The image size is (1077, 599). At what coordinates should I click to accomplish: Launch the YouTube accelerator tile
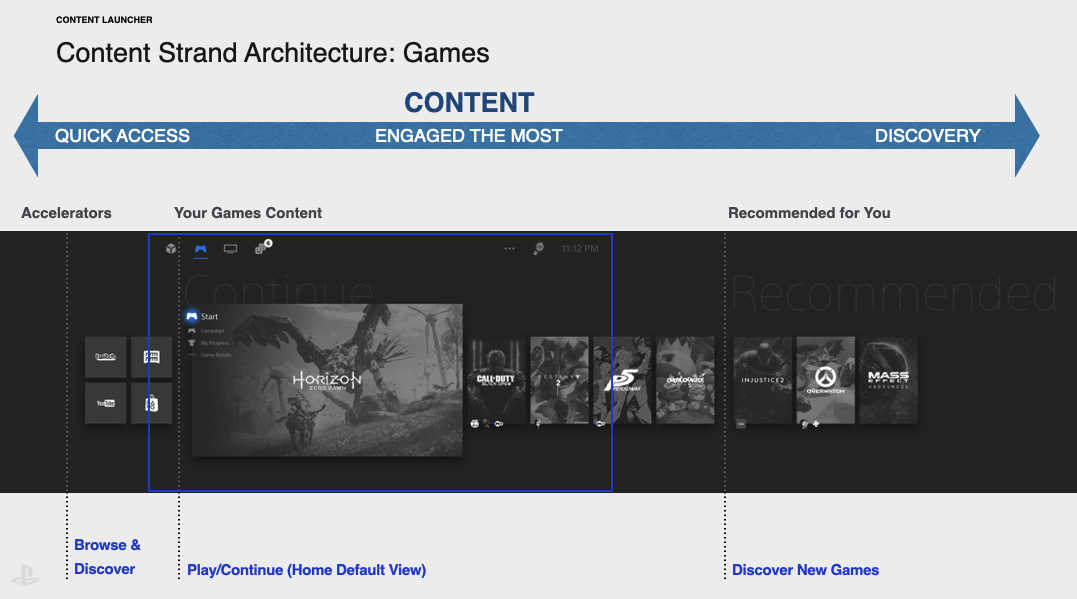point(106,403)
